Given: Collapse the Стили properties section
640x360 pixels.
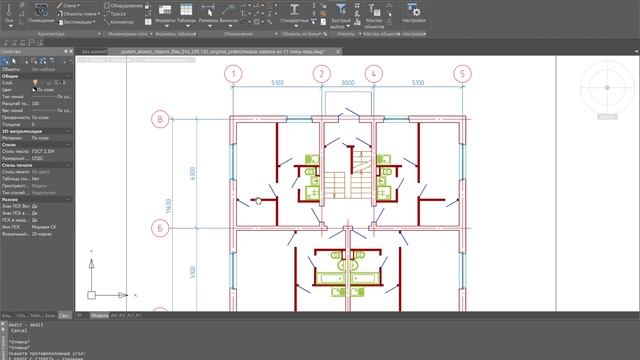Looking at the screenshot, I should pos(68,145).
